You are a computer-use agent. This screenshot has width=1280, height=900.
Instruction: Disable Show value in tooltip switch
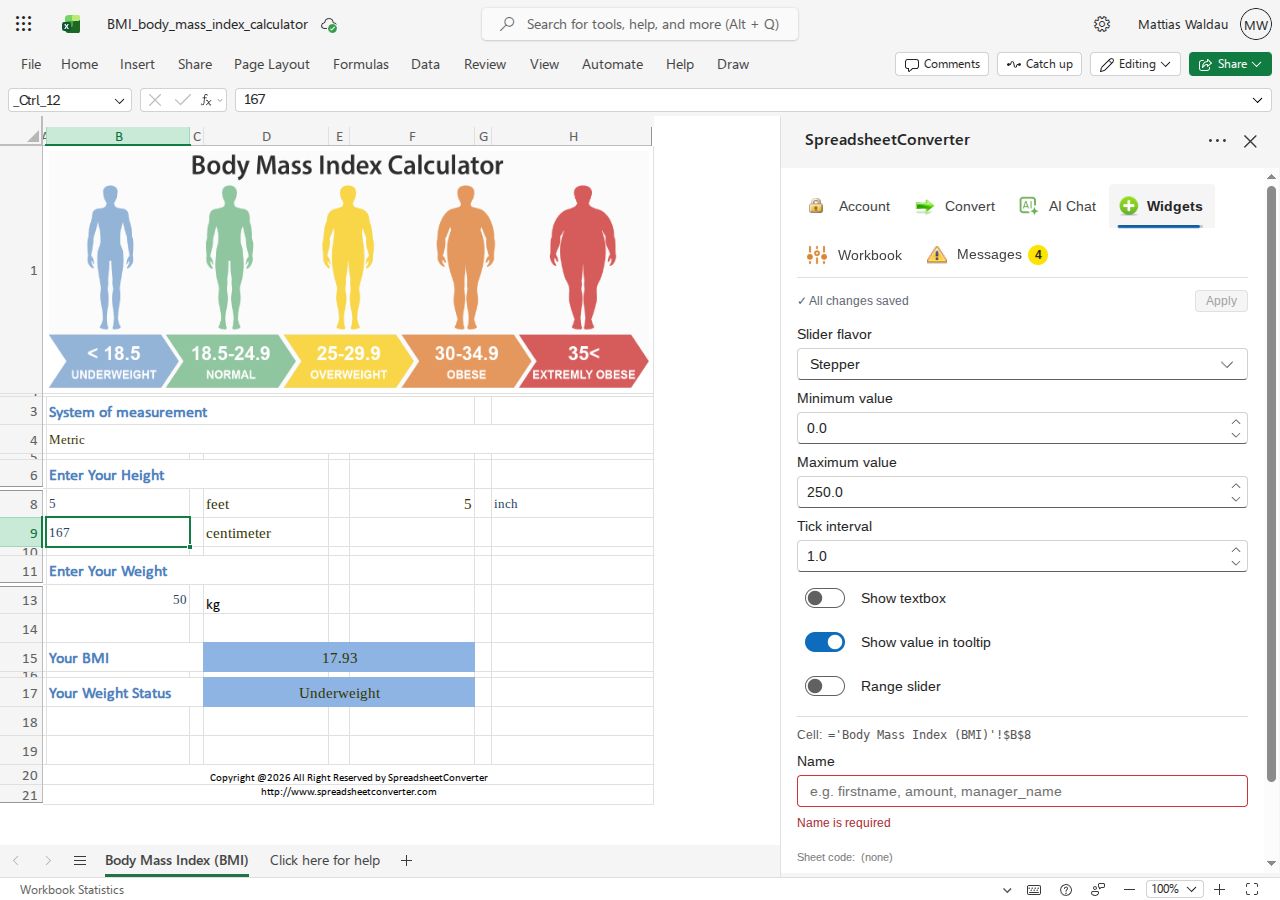click(825, 642)
